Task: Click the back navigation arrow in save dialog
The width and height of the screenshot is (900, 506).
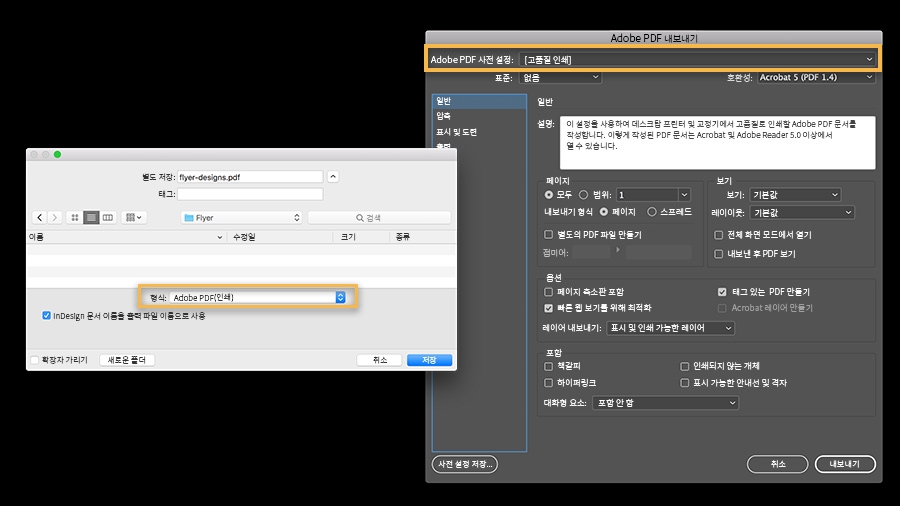Action: tap(40, 217)
